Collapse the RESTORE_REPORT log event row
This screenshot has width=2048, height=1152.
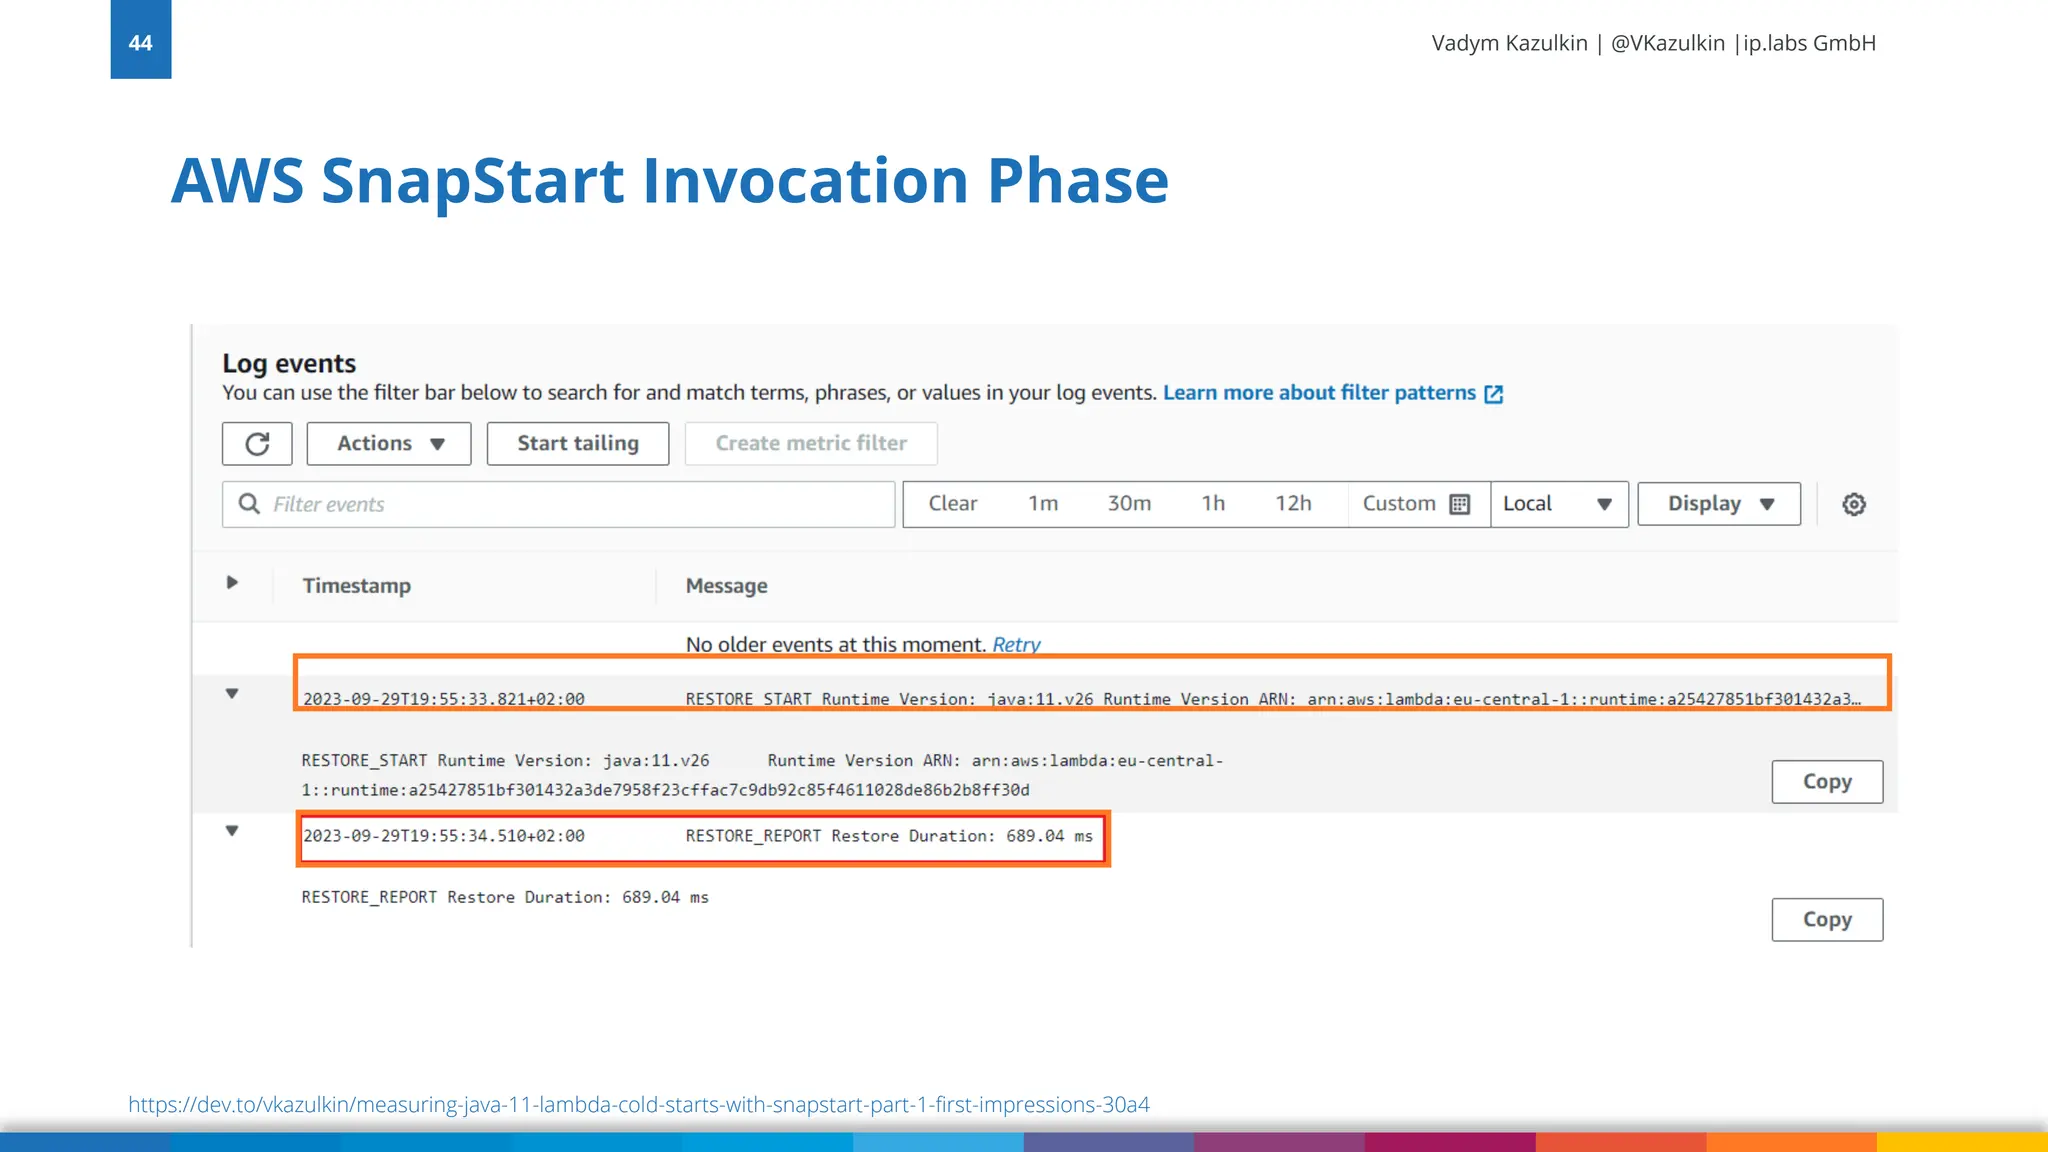coord(232,831)
